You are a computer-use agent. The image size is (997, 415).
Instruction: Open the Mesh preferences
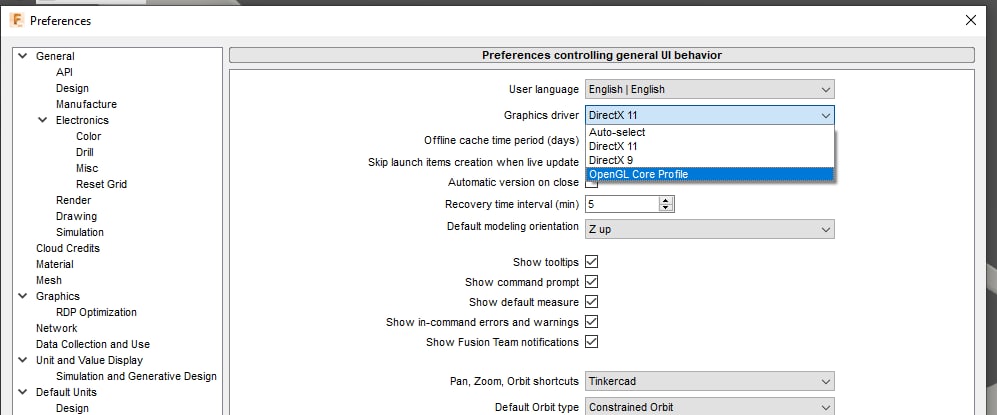point(49,280)
